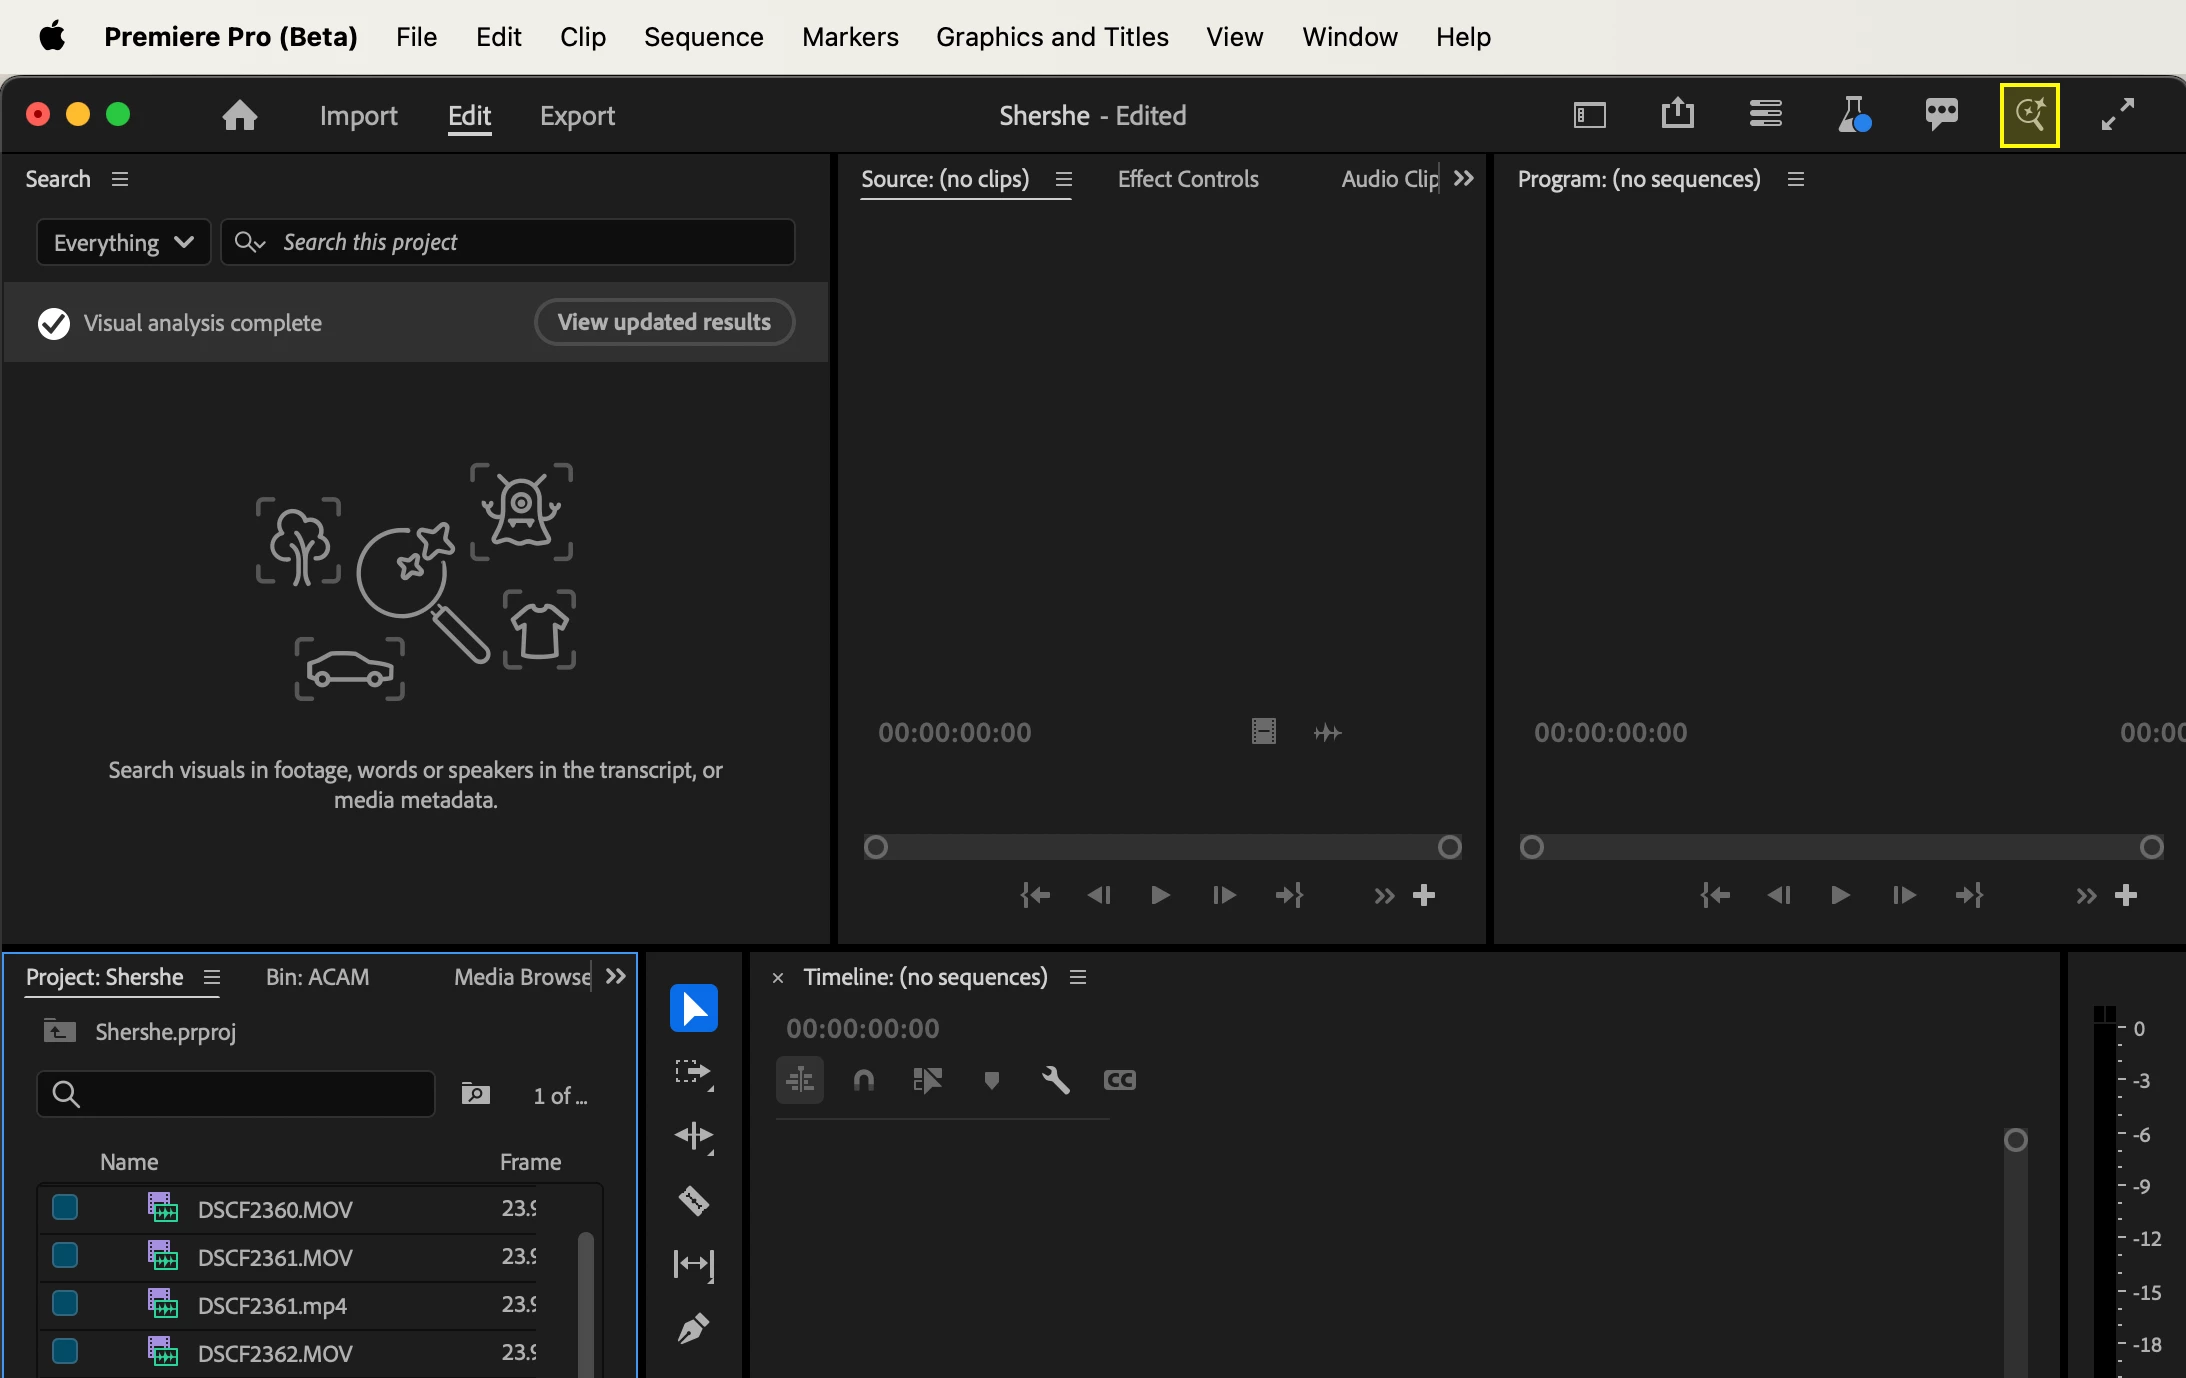Open timeline wrench display settings
Viewport: 2186px width, 1378px height.
pos(1055,1080)
